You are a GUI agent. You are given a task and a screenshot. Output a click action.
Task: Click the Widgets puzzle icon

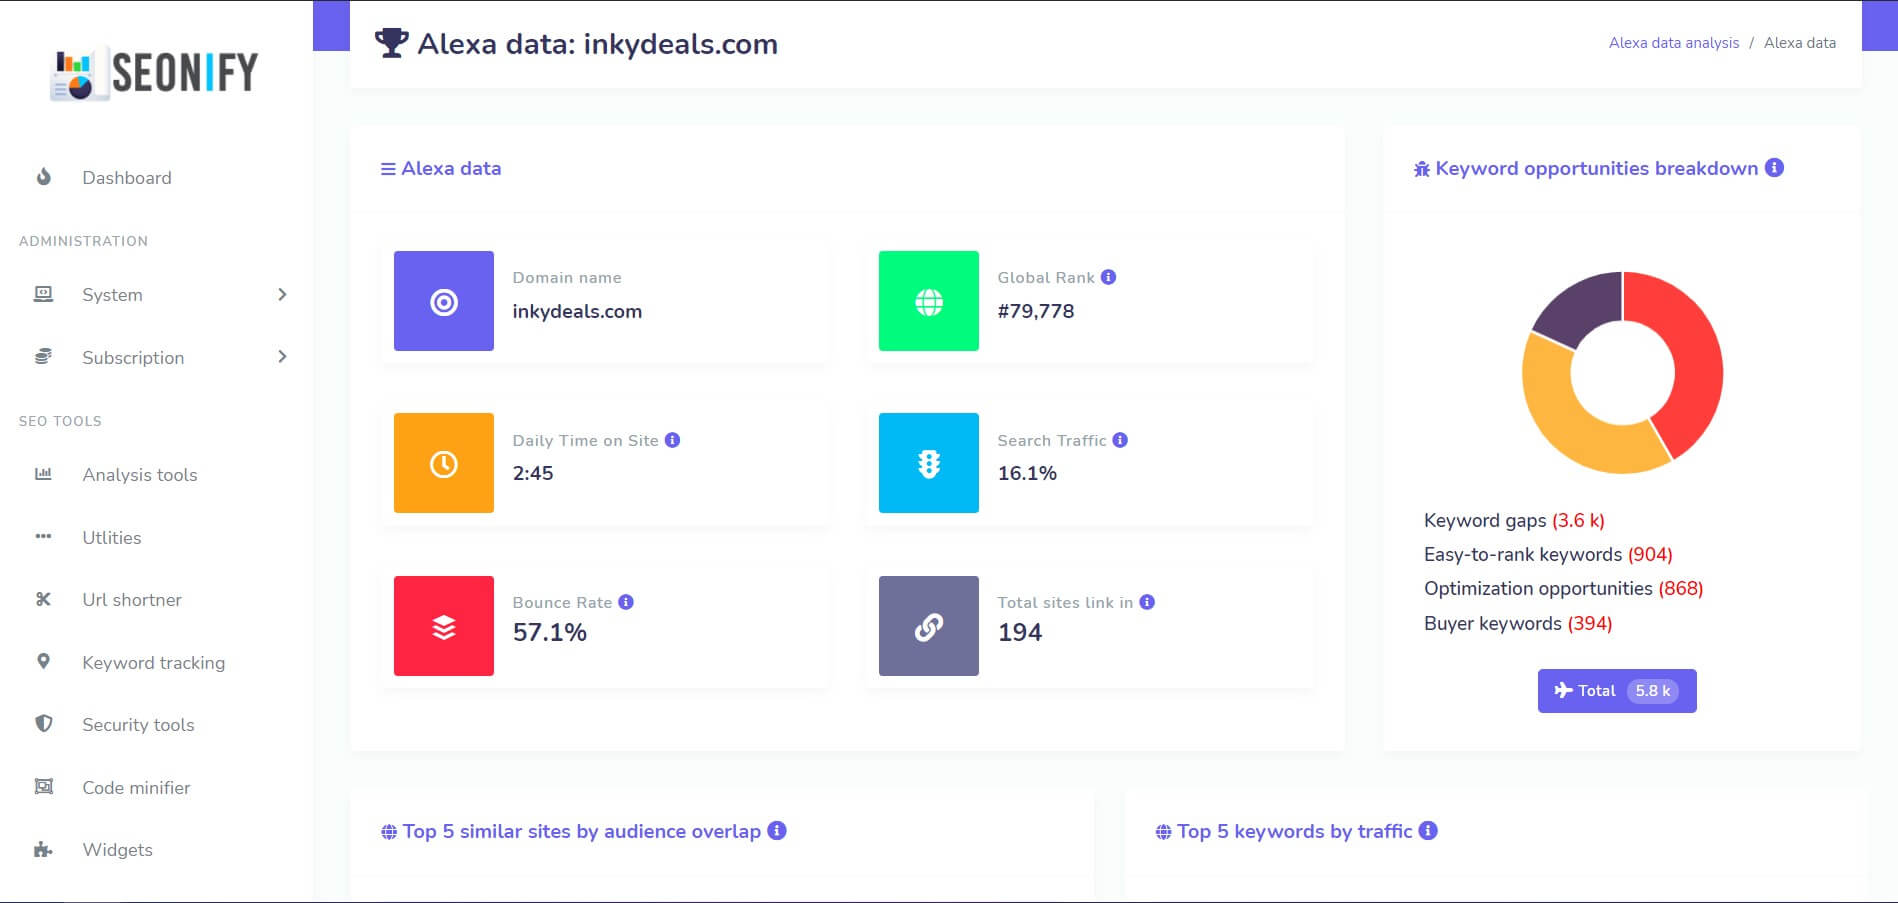(43, 849)
